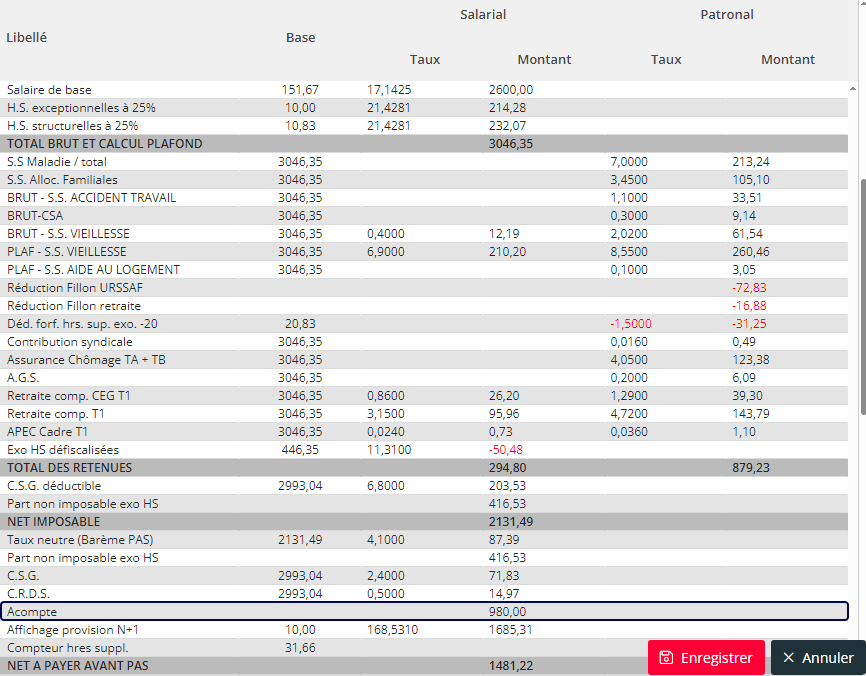866x676 pixels.
Task: Click the vertical scrollbar thumb
Action: coord(863,297)
